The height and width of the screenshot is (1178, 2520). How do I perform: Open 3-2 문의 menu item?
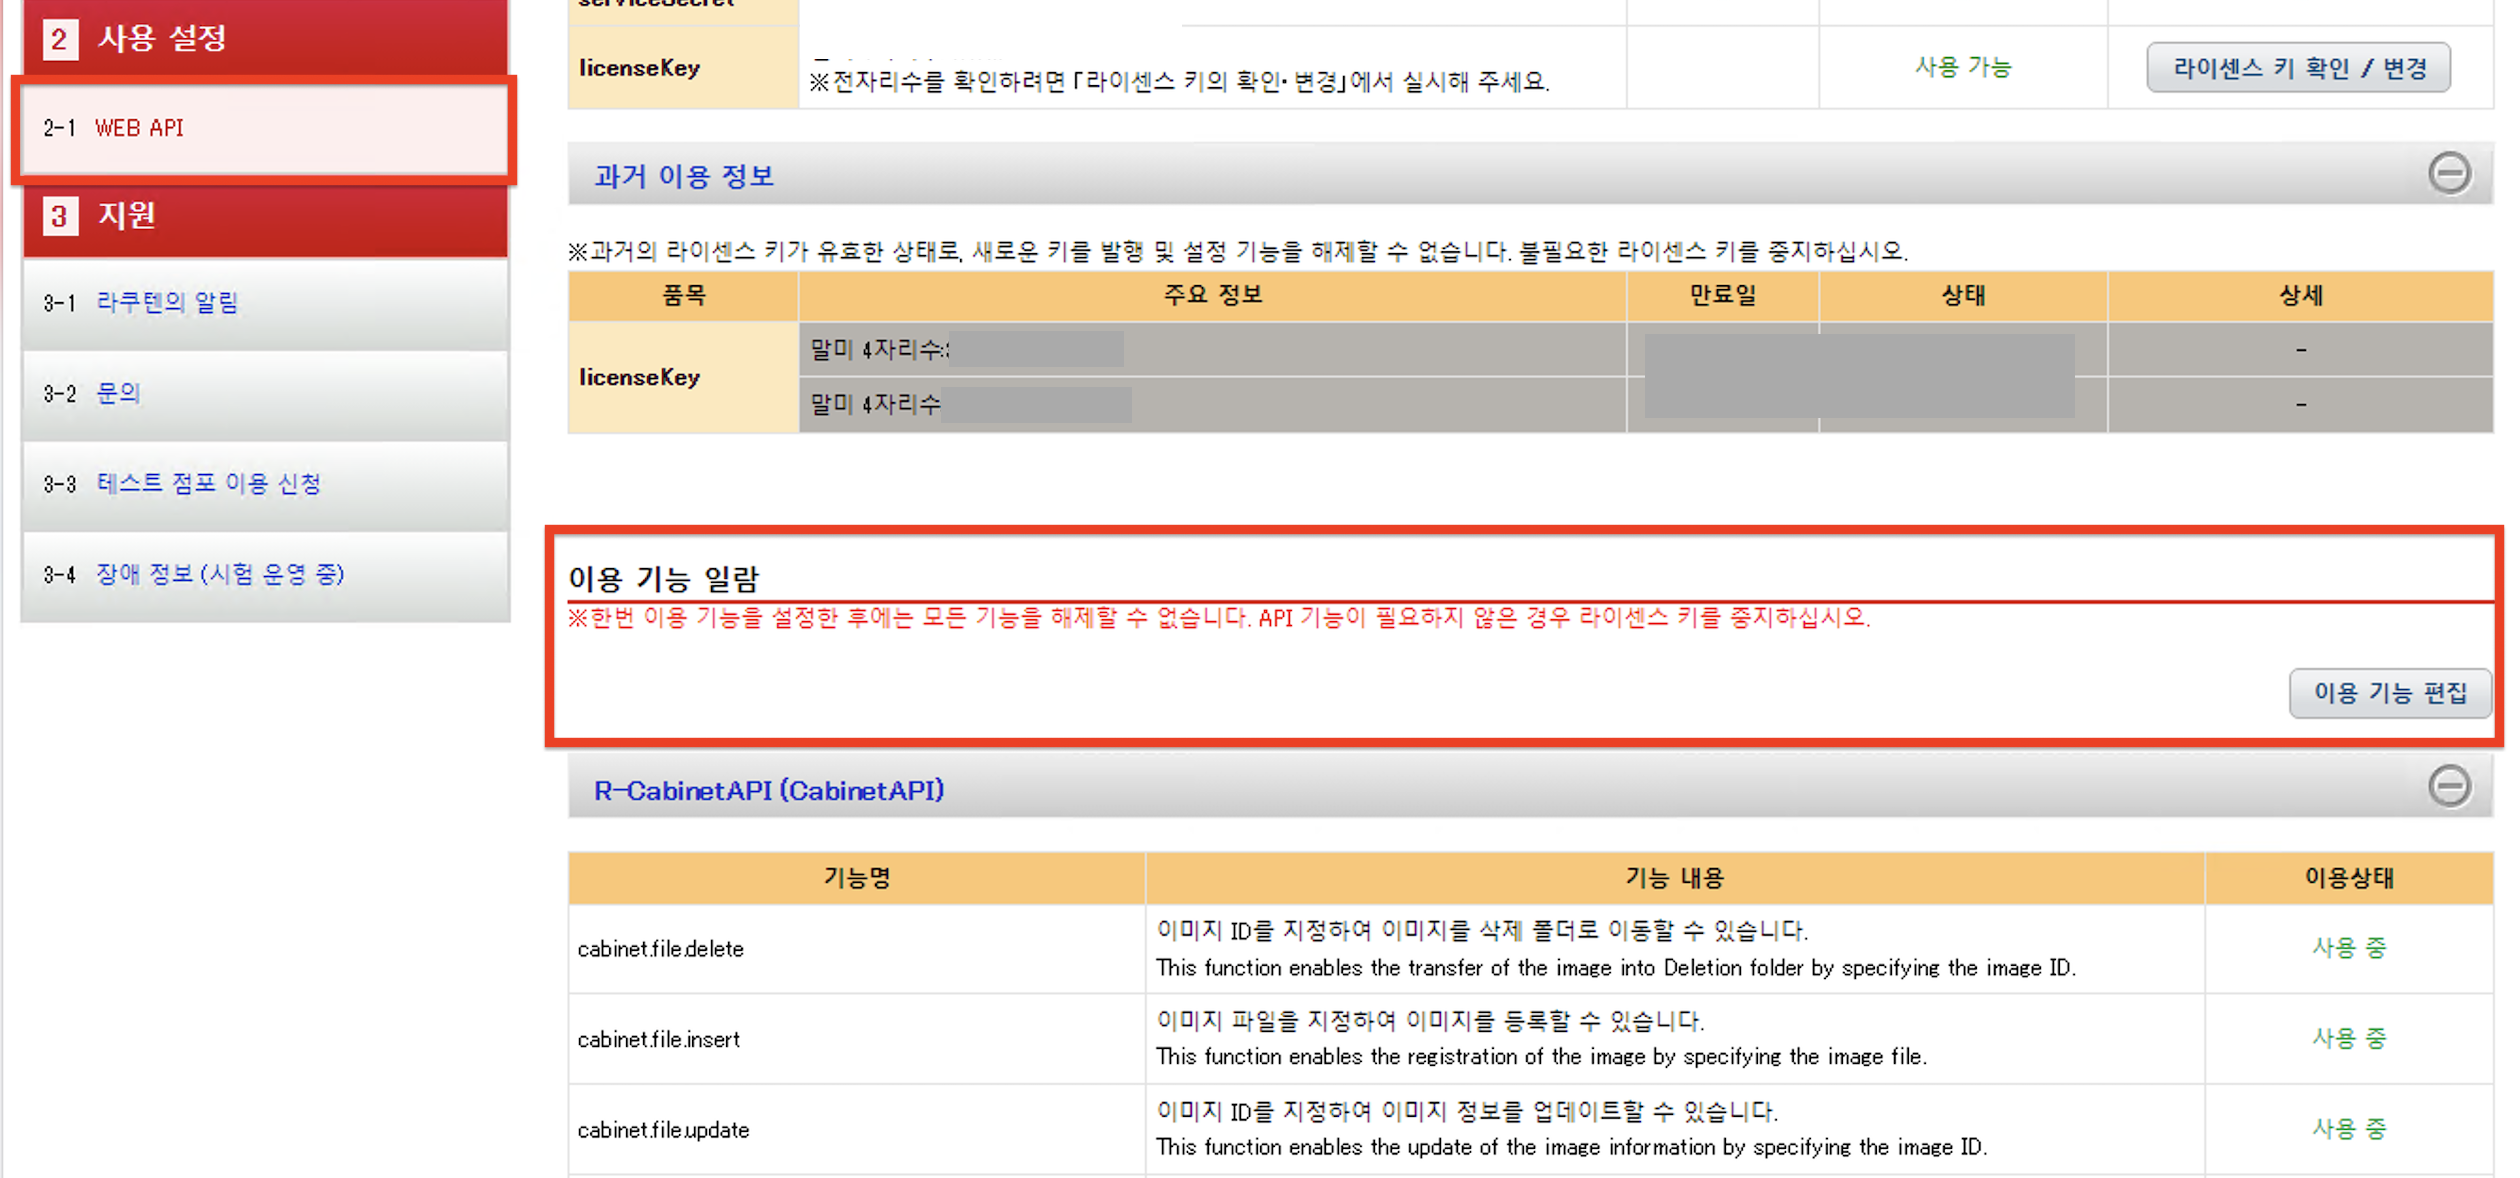coord(118,393)
